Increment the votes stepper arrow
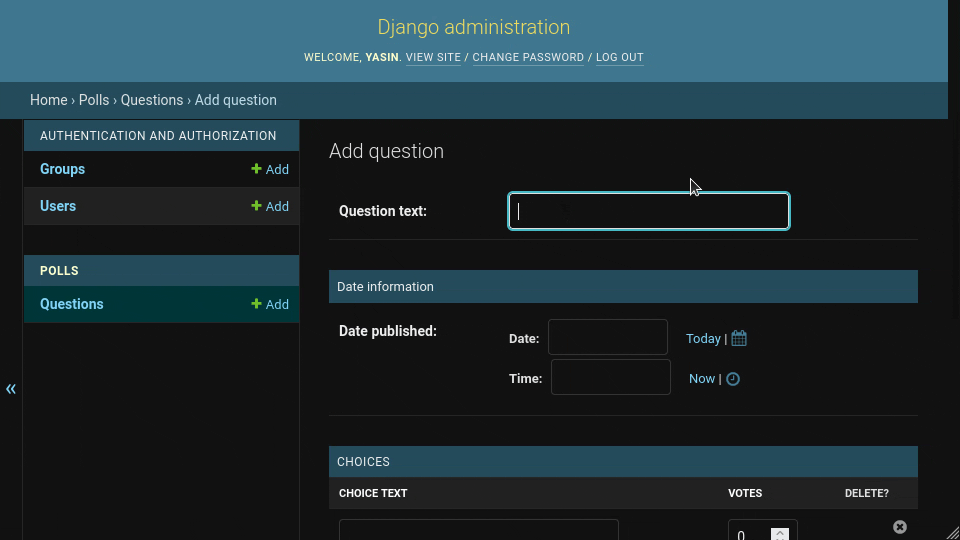This screenshot has height=540, width=960. [780, 532]
